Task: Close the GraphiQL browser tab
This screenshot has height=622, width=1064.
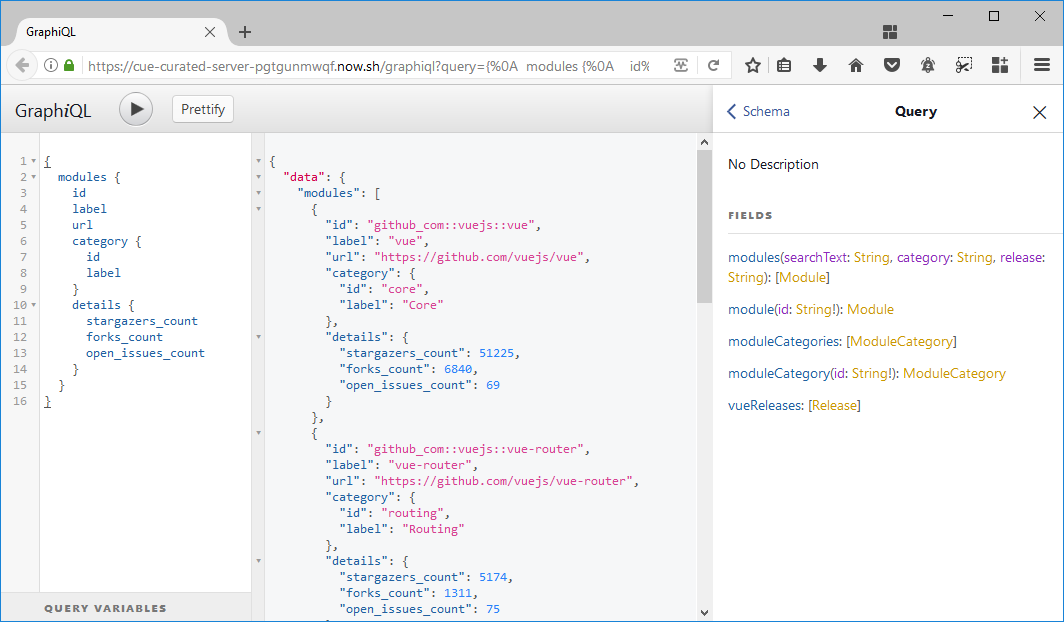Action: 210,32
